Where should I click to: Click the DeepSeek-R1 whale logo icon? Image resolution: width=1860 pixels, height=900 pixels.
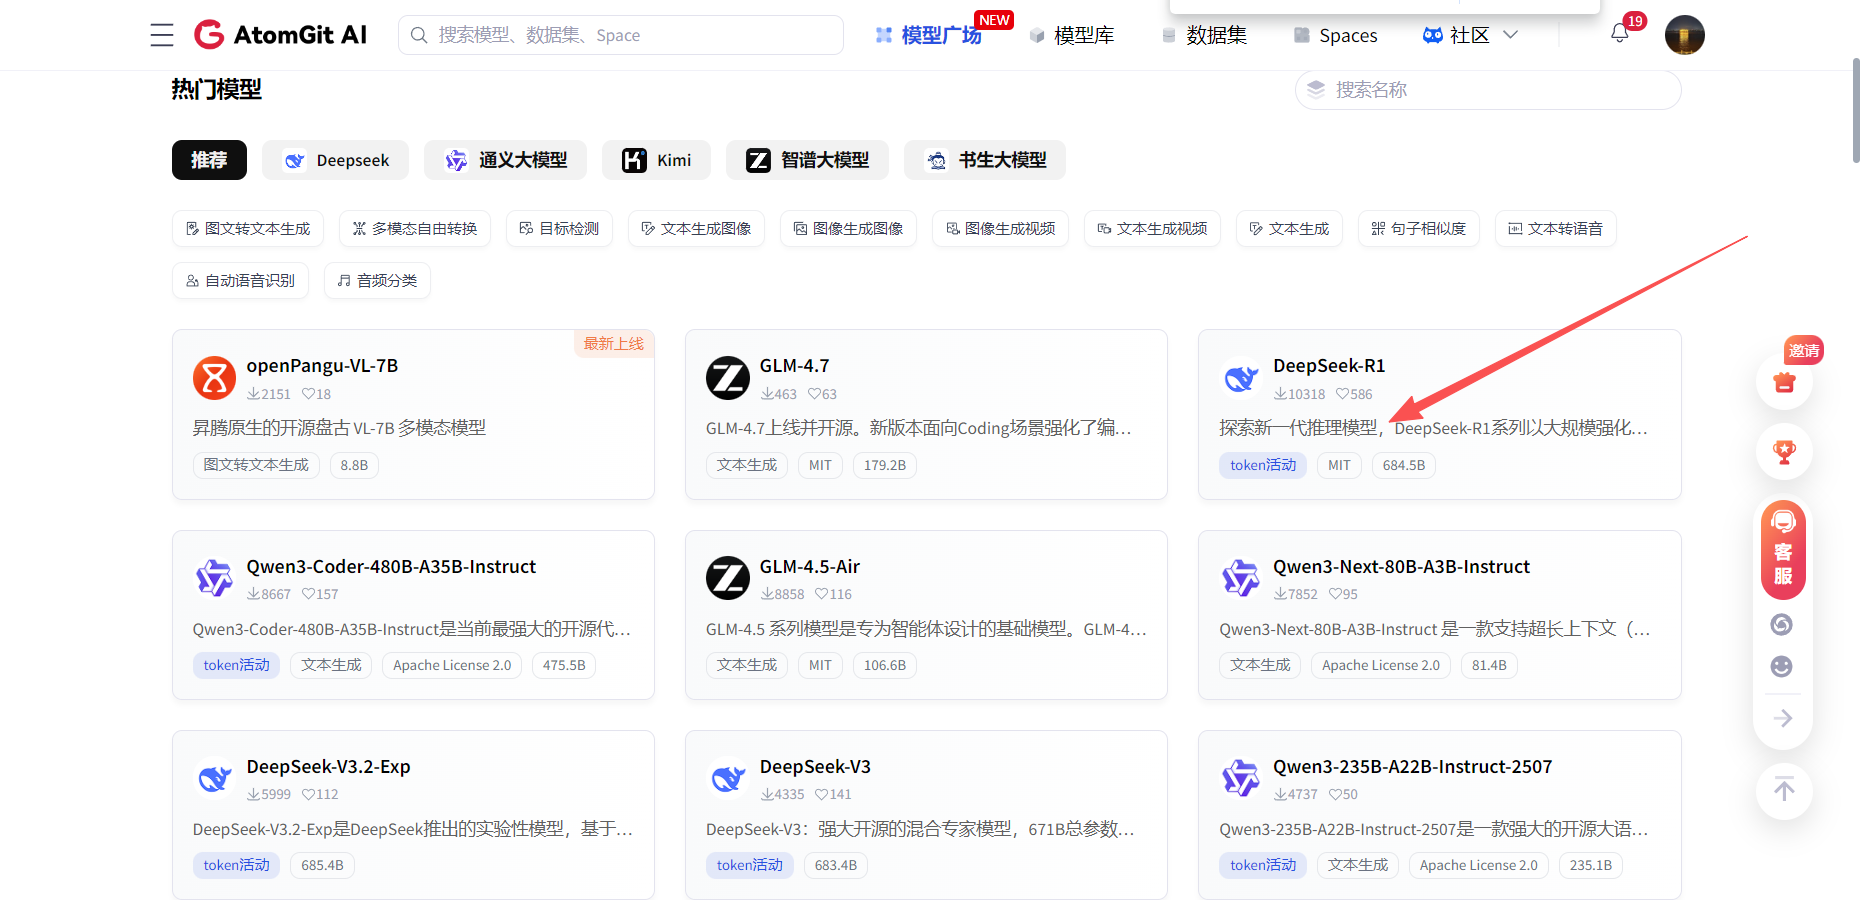[1241, 378]
